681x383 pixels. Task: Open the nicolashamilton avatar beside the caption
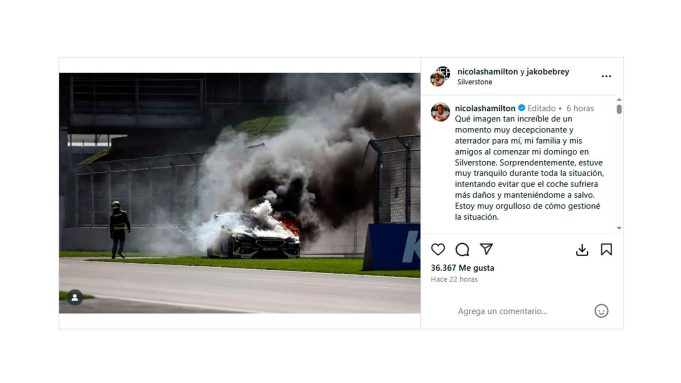tap(440, 112)
